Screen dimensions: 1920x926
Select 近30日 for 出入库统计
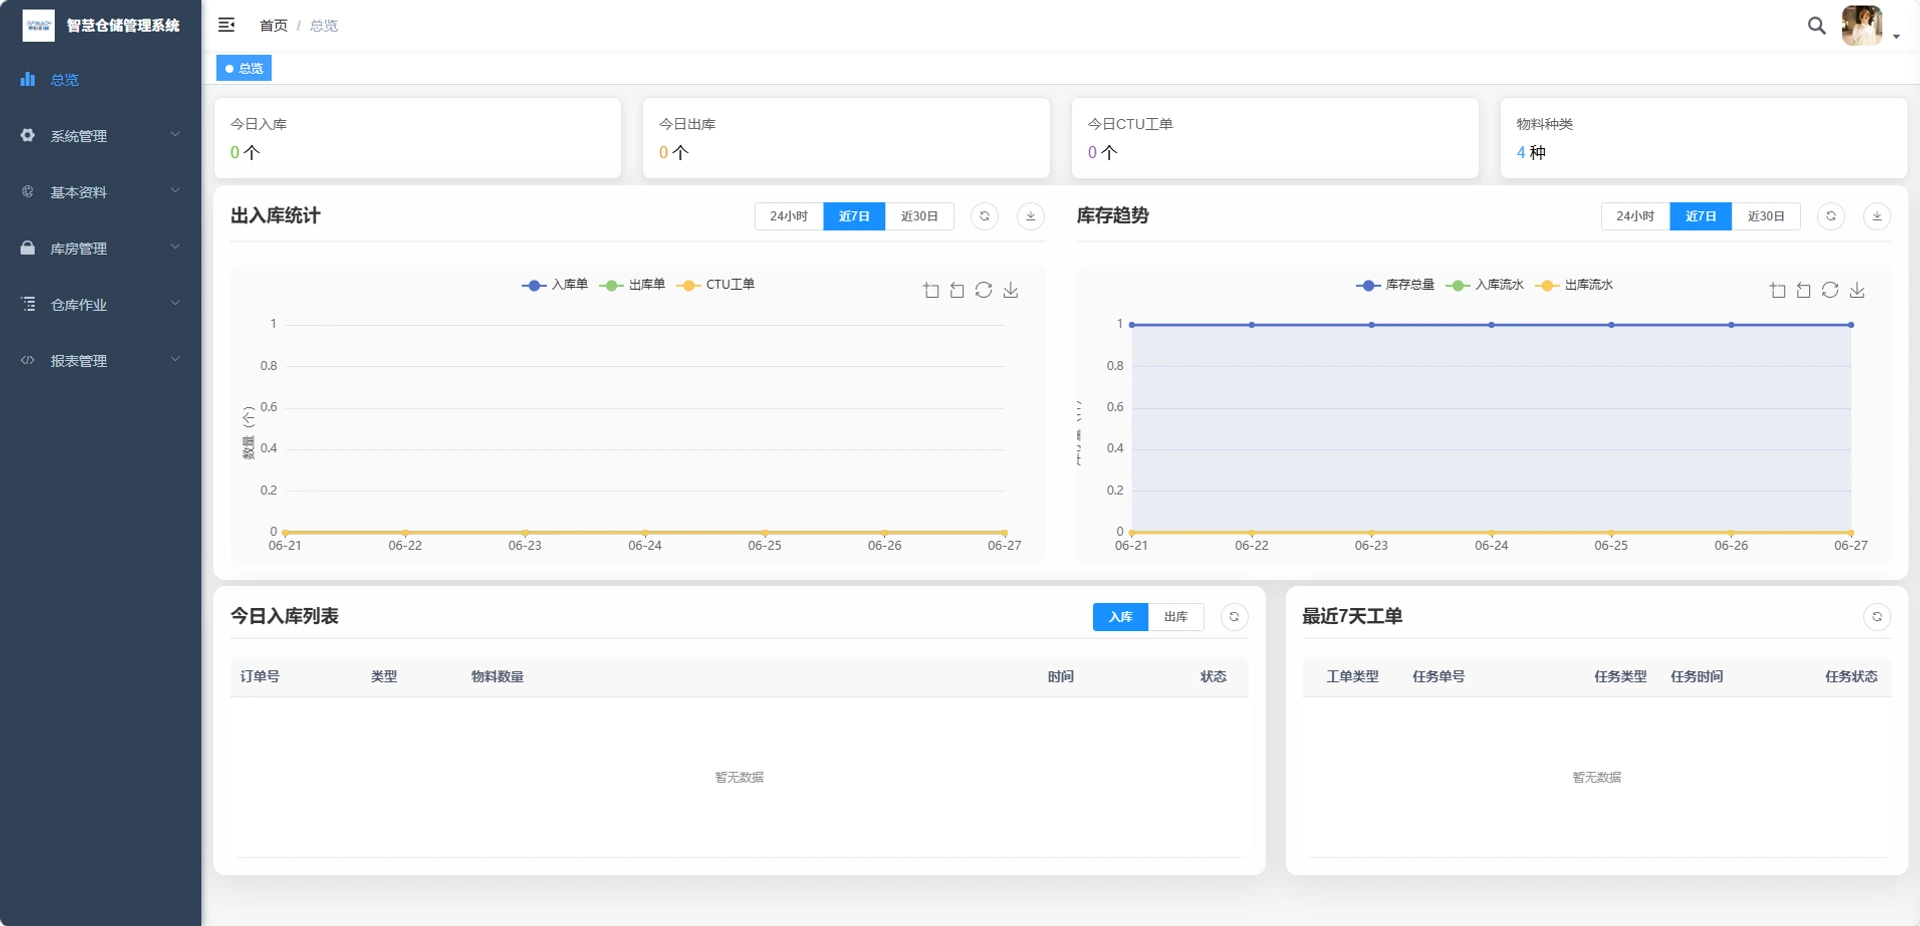click(919, 216)
